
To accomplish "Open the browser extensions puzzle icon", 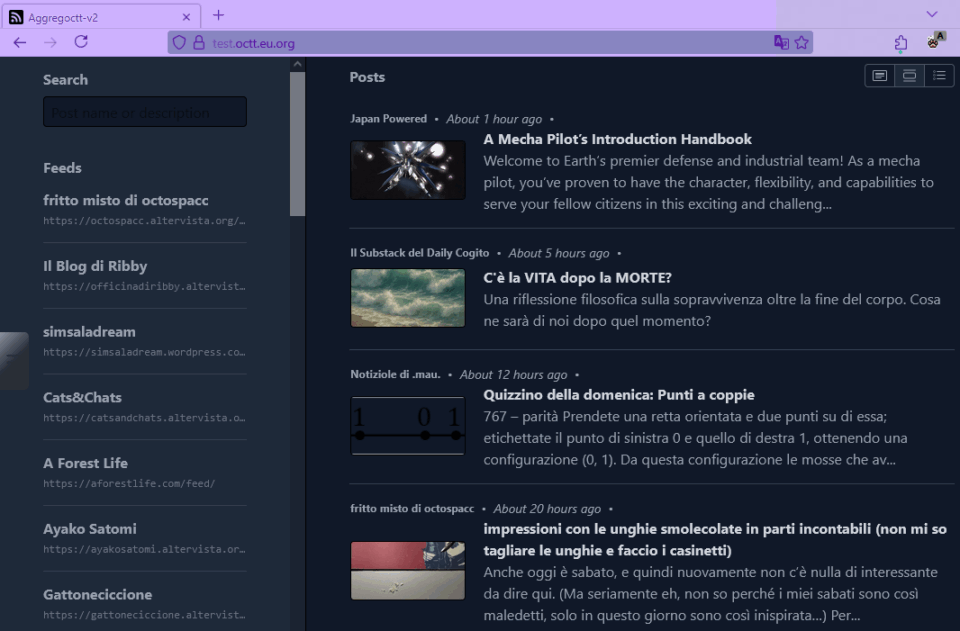I will [901, 43].
